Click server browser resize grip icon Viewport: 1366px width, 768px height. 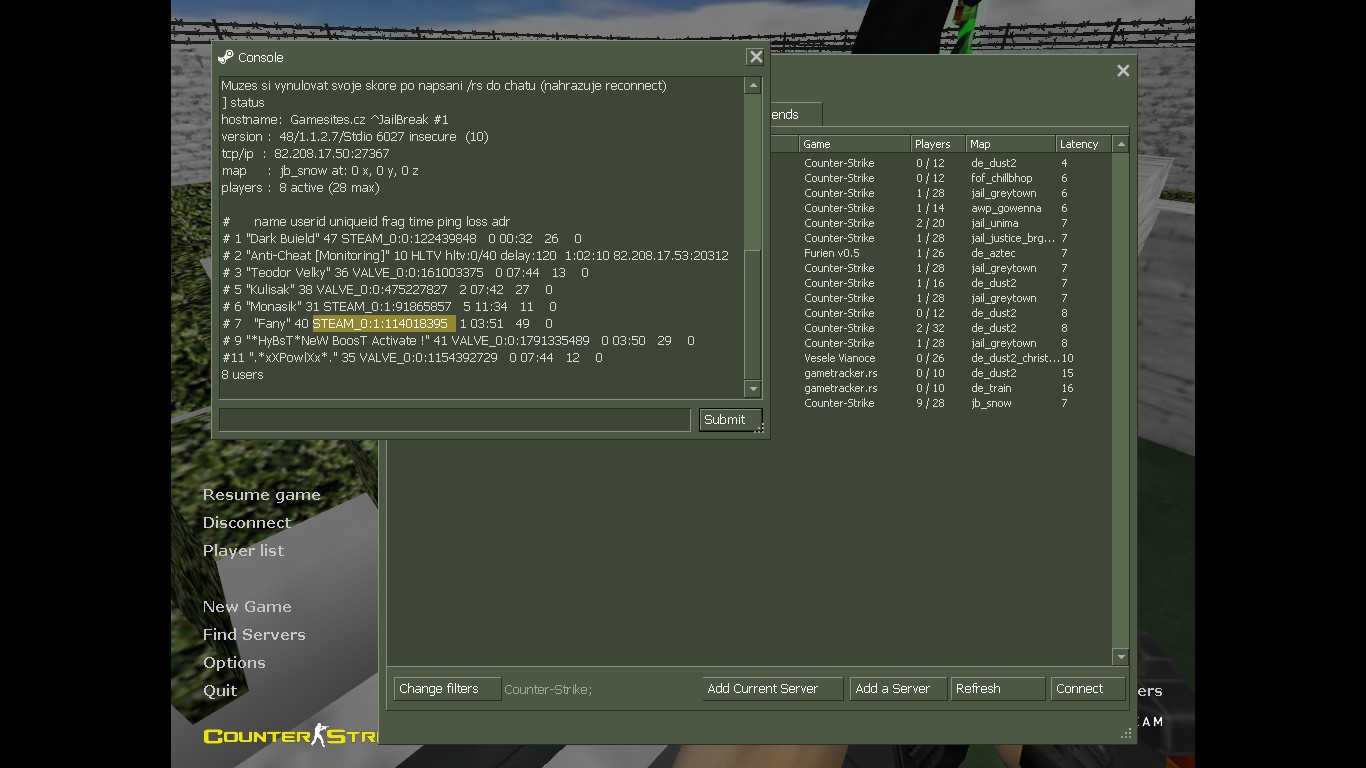(1126, 733)
